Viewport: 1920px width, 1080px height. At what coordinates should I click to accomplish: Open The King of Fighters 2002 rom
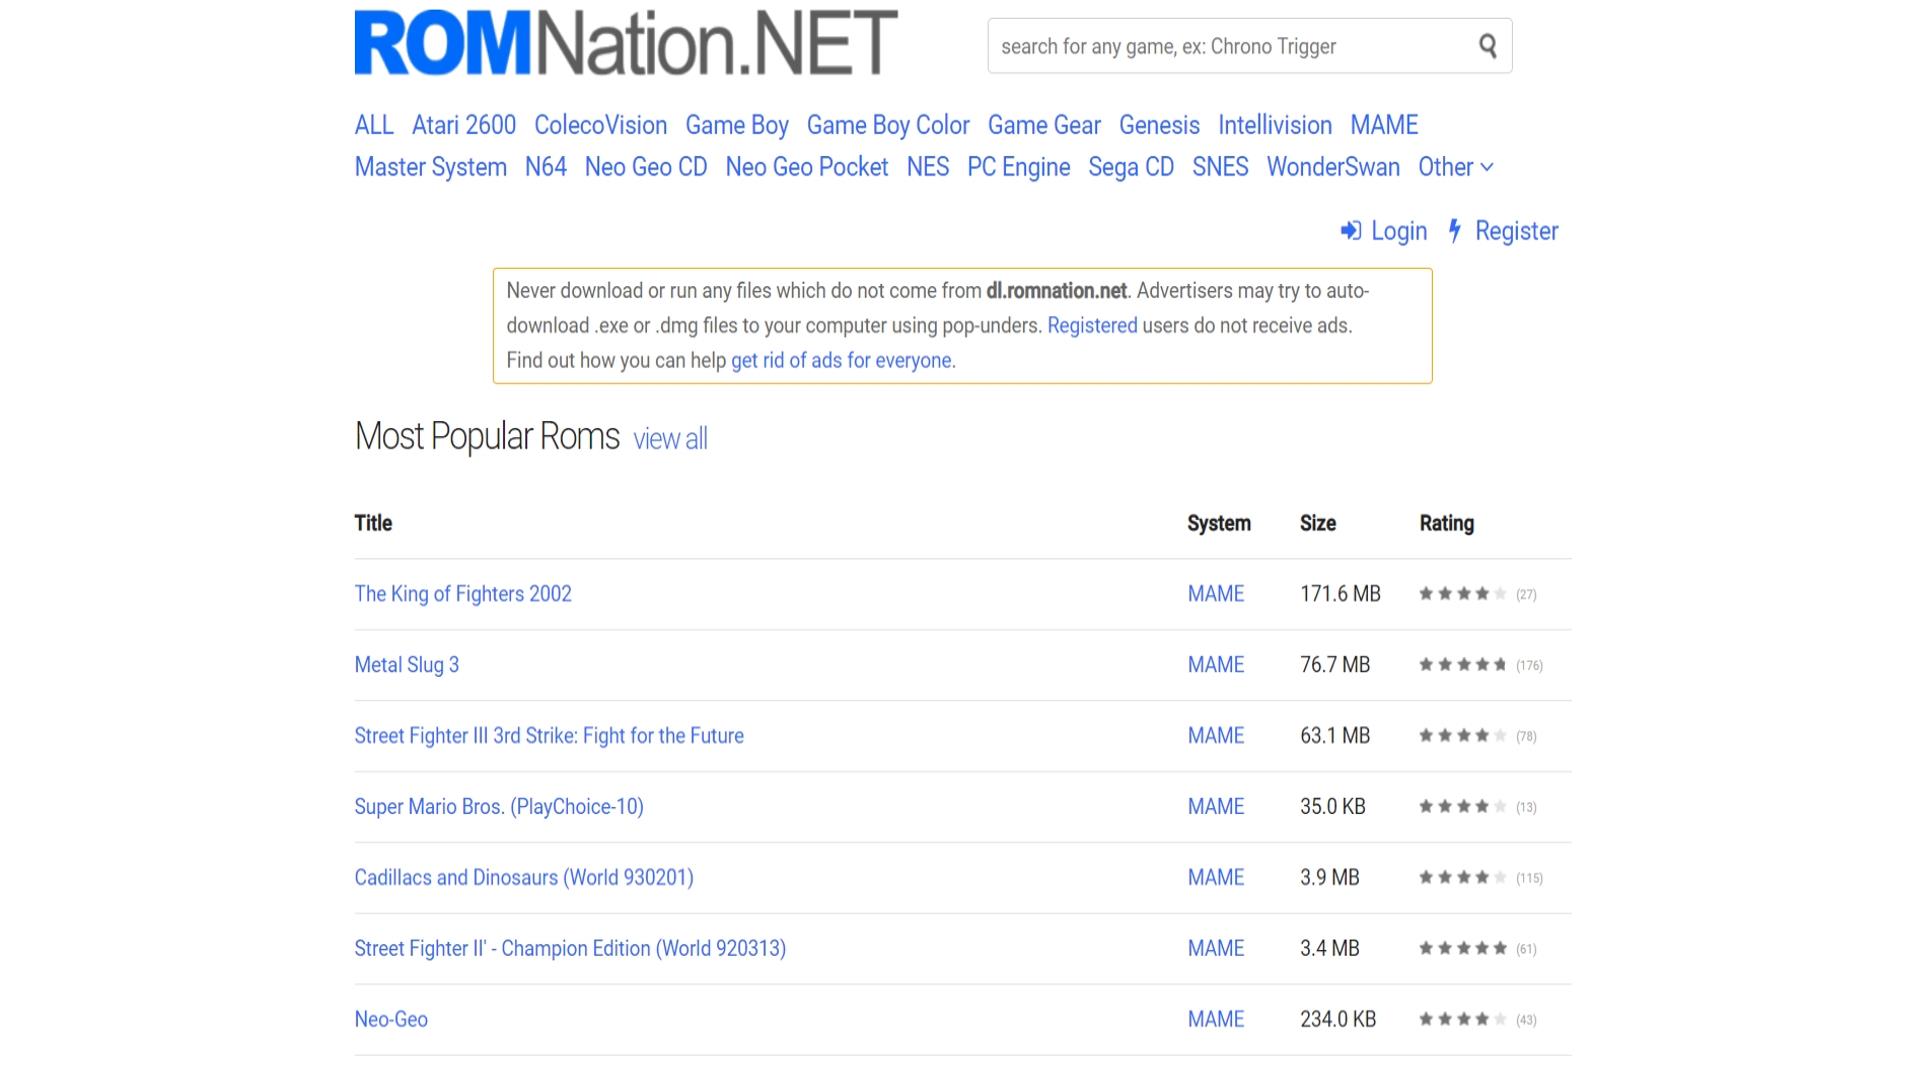(x=463, y=594)
